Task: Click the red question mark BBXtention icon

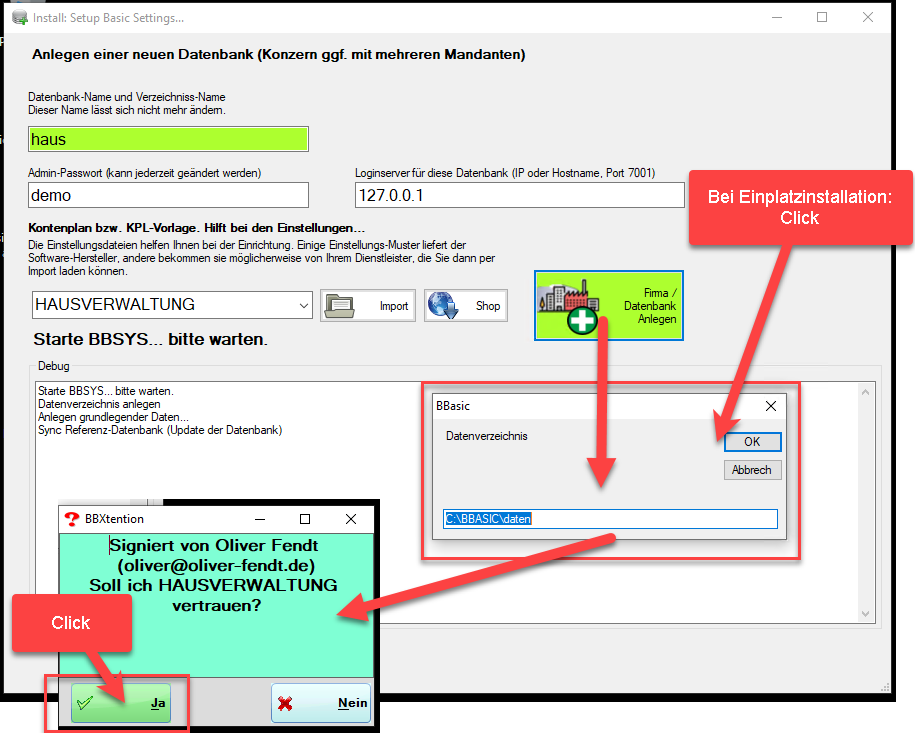Action: click(x=72, y=519)
